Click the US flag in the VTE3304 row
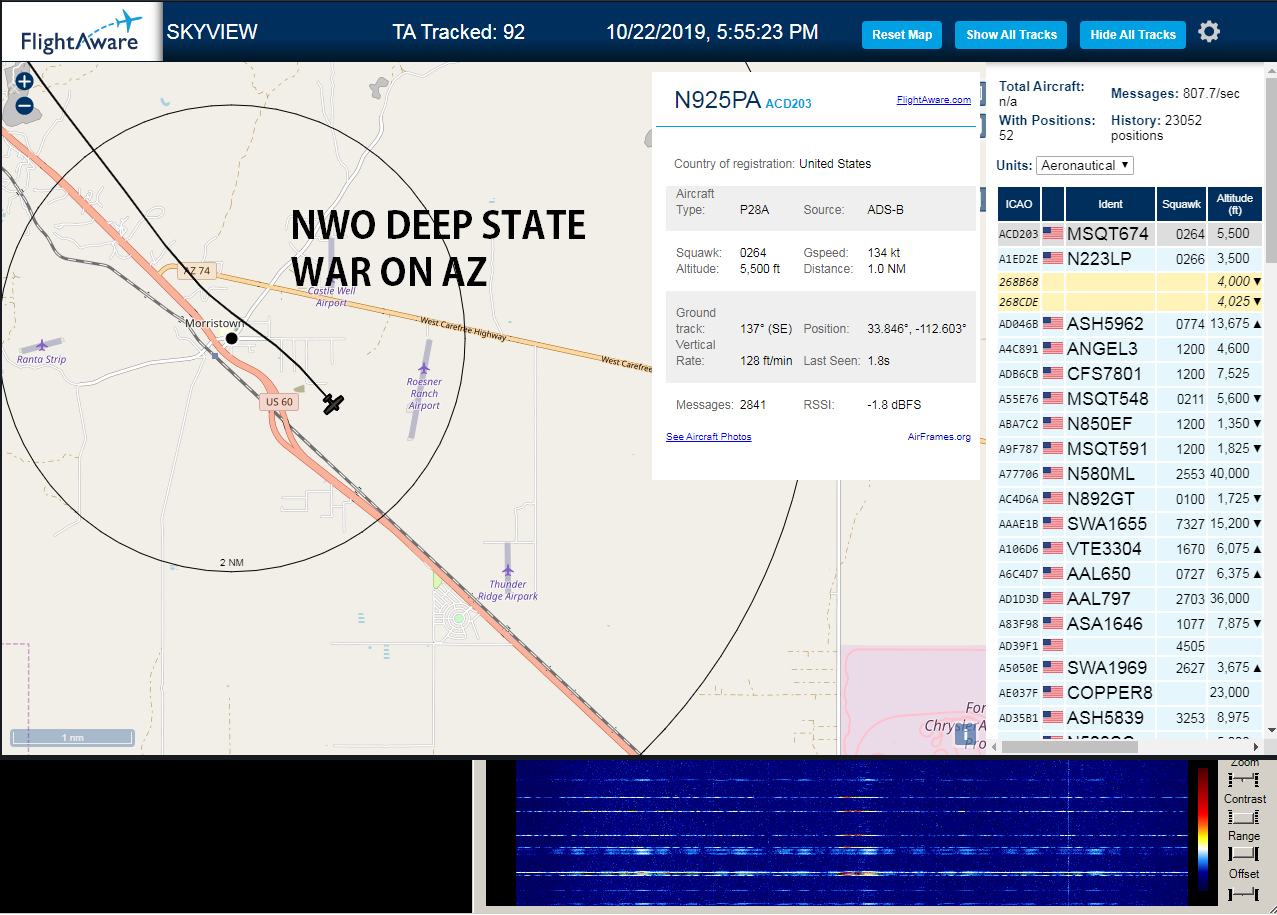Image resolution: width=1277 pixels, height=915 pixels. pyautogui.click(x=1053, y=548)
